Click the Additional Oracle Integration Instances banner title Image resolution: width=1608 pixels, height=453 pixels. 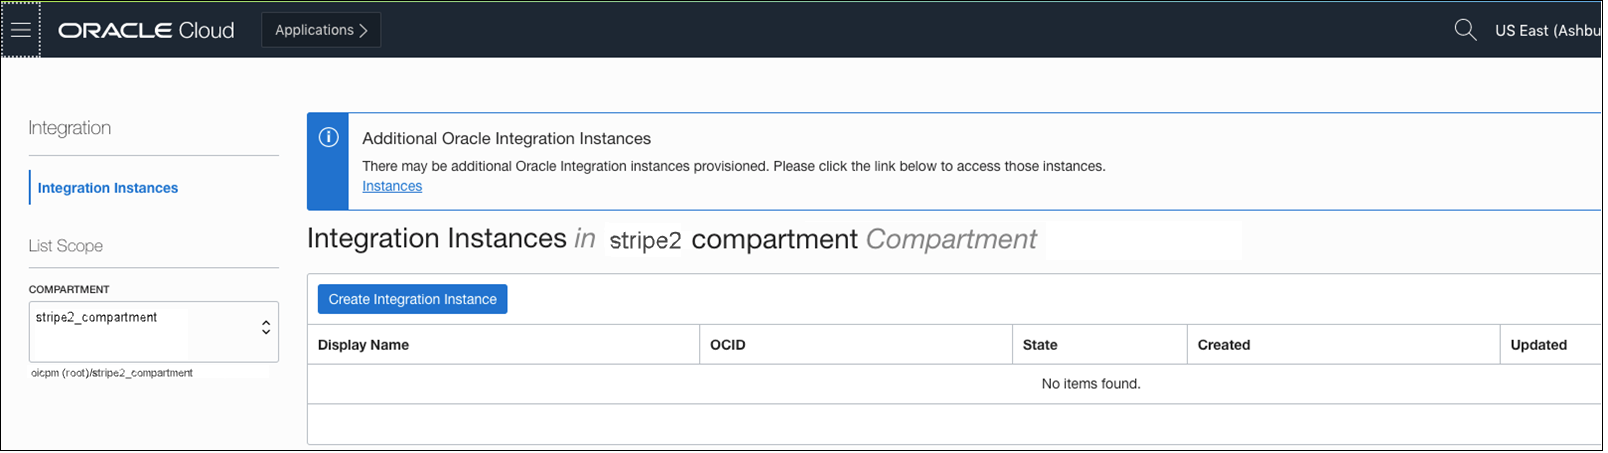click(506, 139)
